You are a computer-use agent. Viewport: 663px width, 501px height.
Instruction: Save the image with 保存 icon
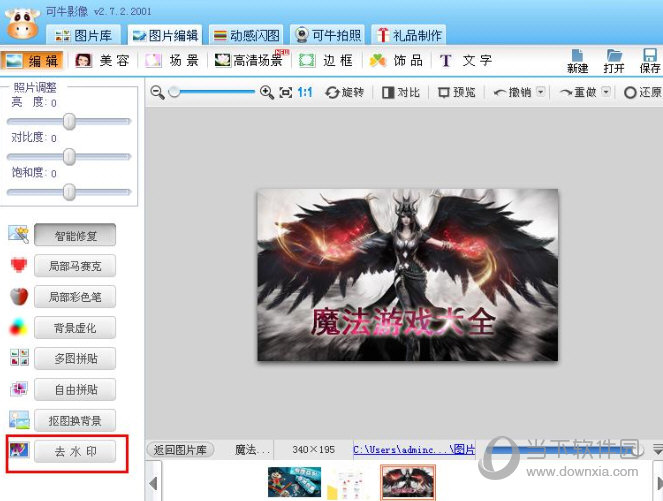(650, 60)
